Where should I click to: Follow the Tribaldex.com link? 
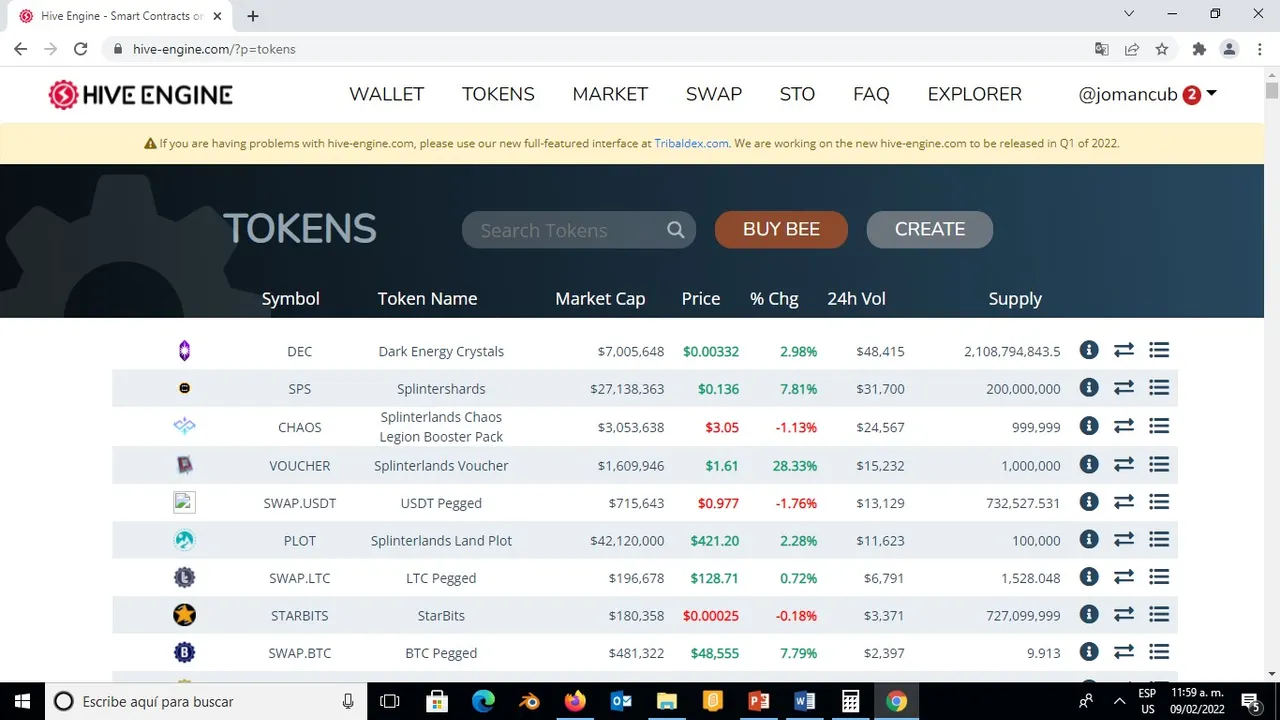[691, 143]
